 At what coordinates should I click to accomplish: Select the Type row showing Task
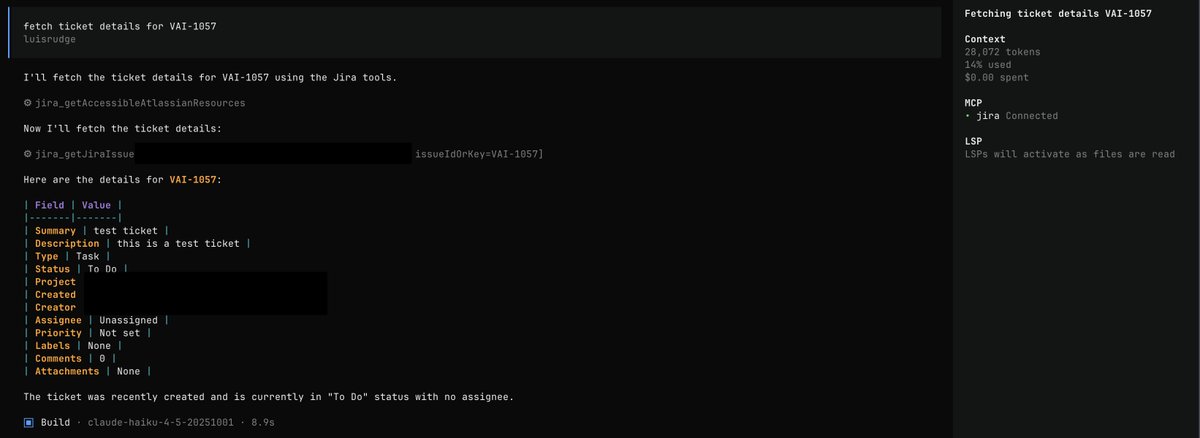click(x=66, y=256)
